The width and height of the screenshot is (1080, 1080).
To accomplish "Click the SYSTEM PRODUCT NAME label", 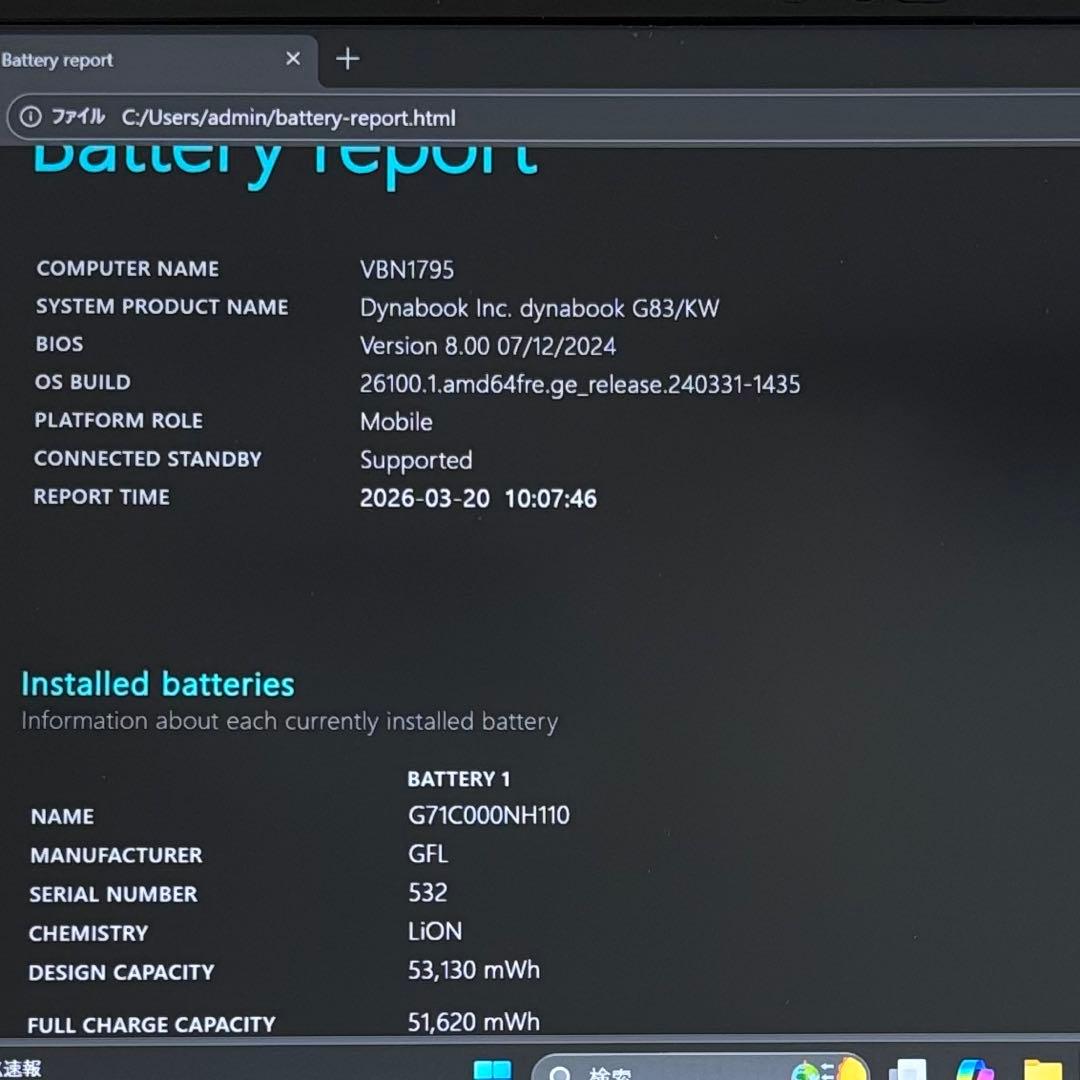I will [162, 307].
